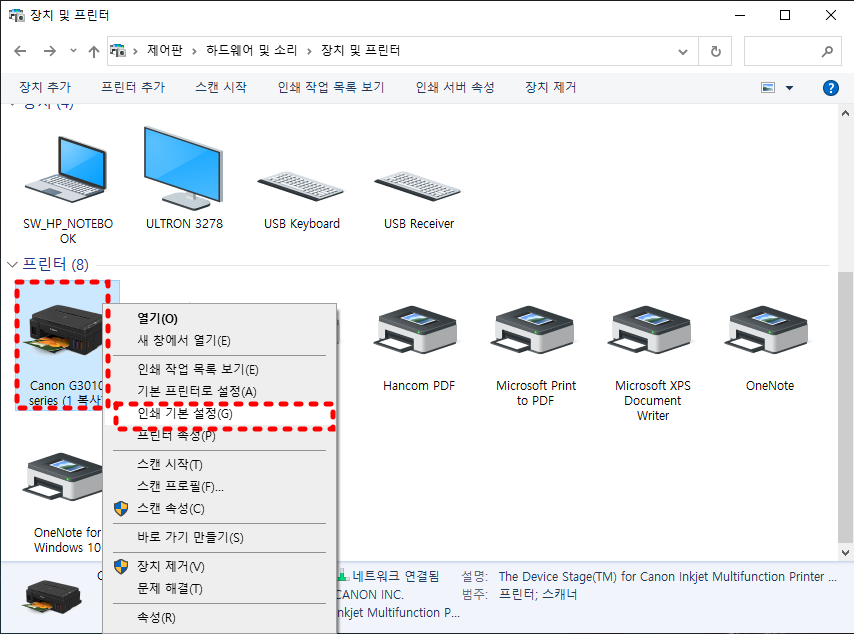The width and height of the screenshot is (854, 634).
Task: Click the back navigation arrow
Action: click(x=20, y=51)
